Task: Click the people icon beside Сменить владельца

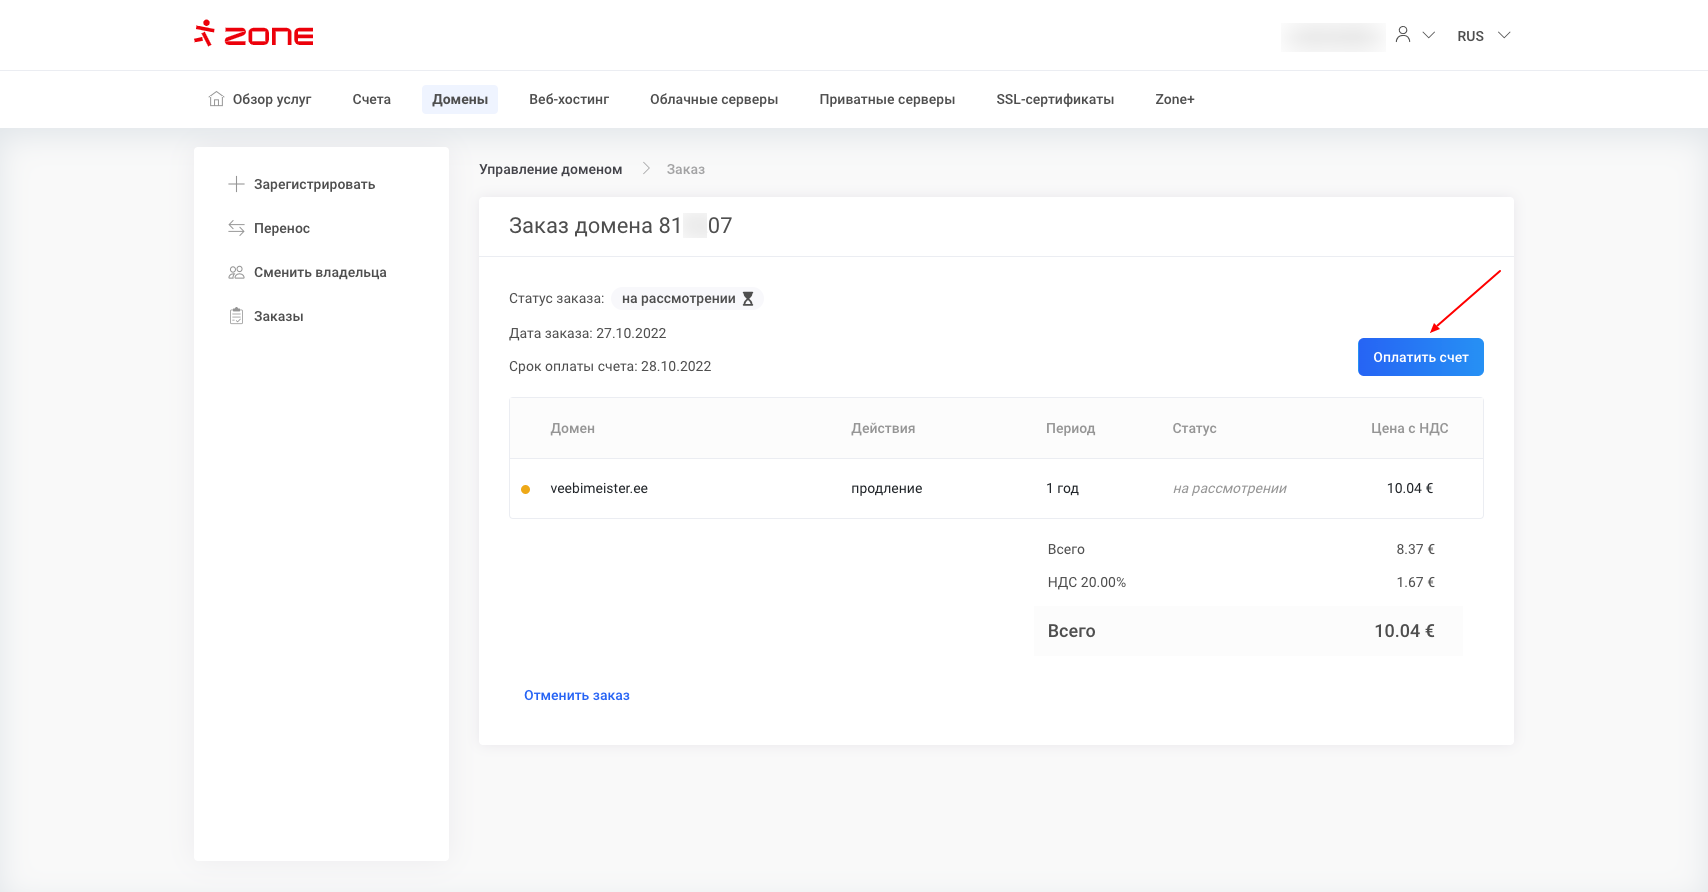Action: [x=236, y=272]
